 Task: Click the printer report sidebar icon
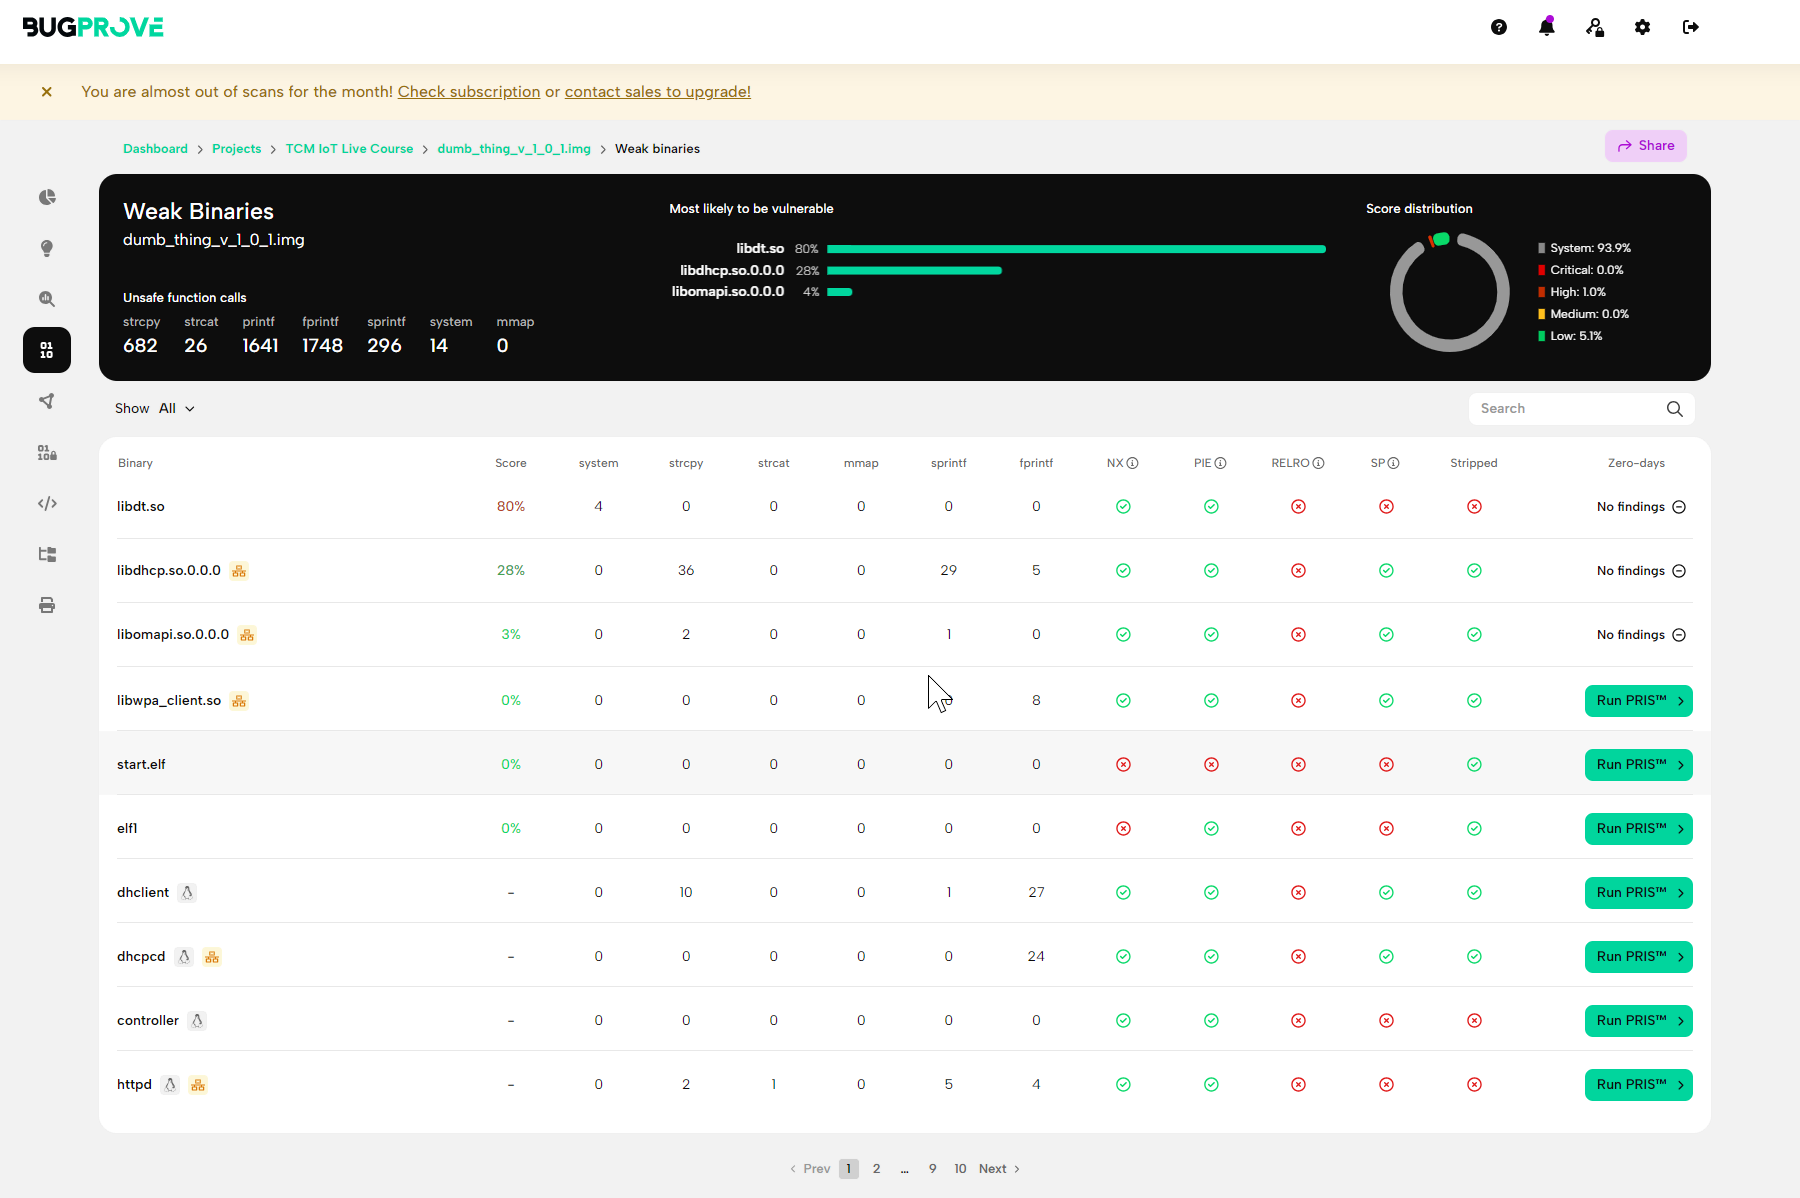point(46,605)
